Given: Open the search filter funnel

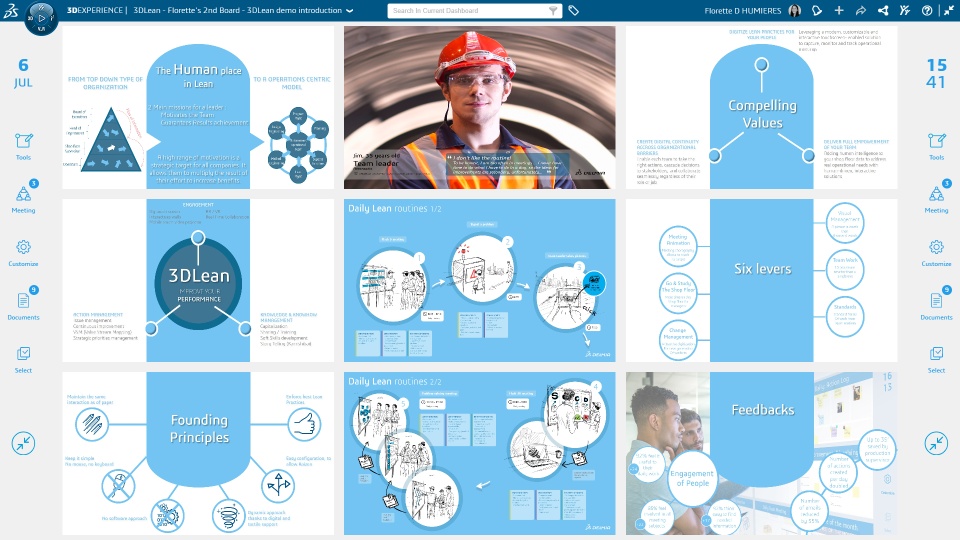Looking at the screenshot, I should point(553,10).
